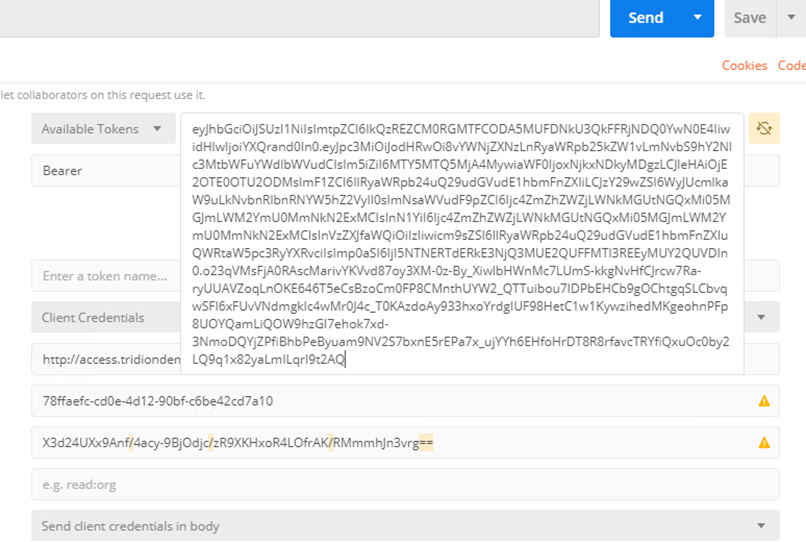Screen dimensions: 806x542
Task: Expand Send client credentials in body dropdown
Action: tap(405, 526)
